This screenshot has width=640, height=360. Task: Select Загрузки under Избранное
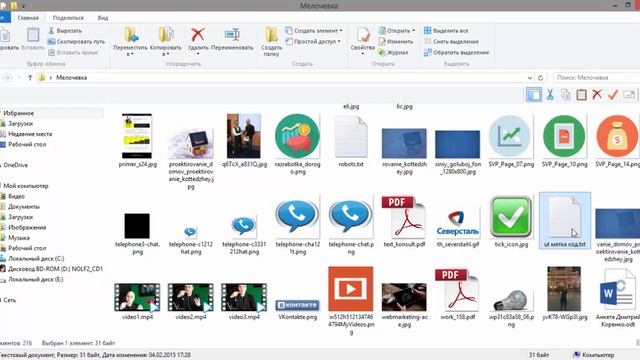tap(20, 123)
